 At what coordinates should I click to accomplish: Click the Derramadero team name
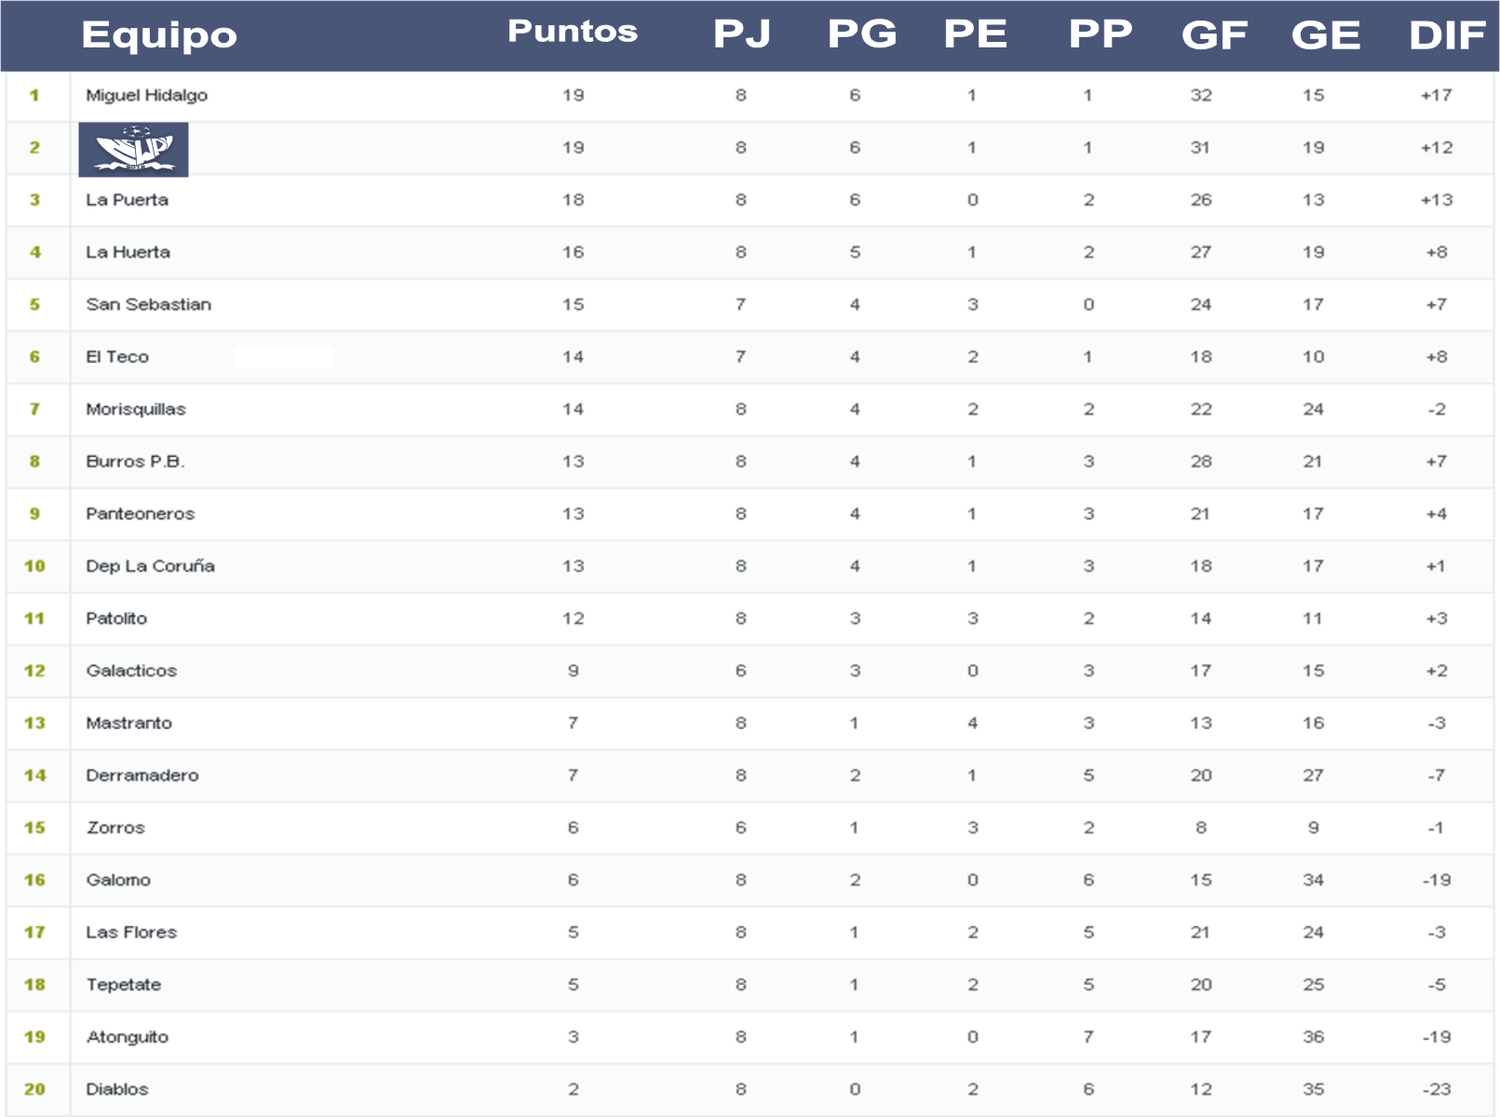[x=142, y=775]
